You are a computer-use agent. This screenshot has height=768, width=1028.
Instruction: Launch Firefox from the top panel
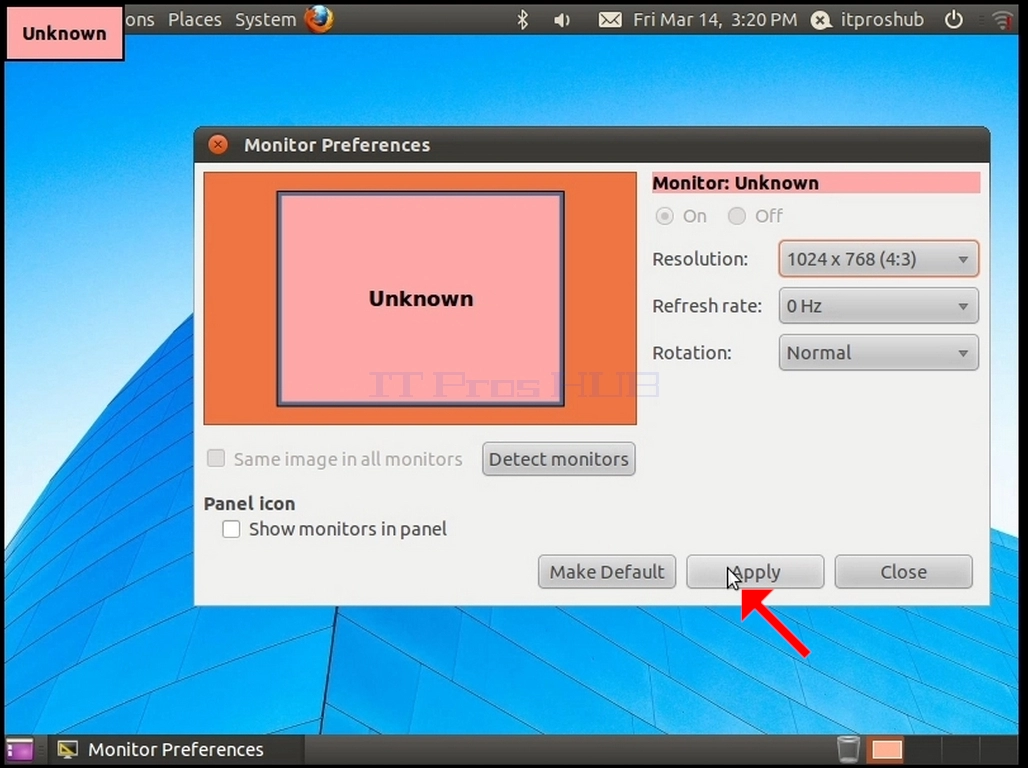(319, 19)
